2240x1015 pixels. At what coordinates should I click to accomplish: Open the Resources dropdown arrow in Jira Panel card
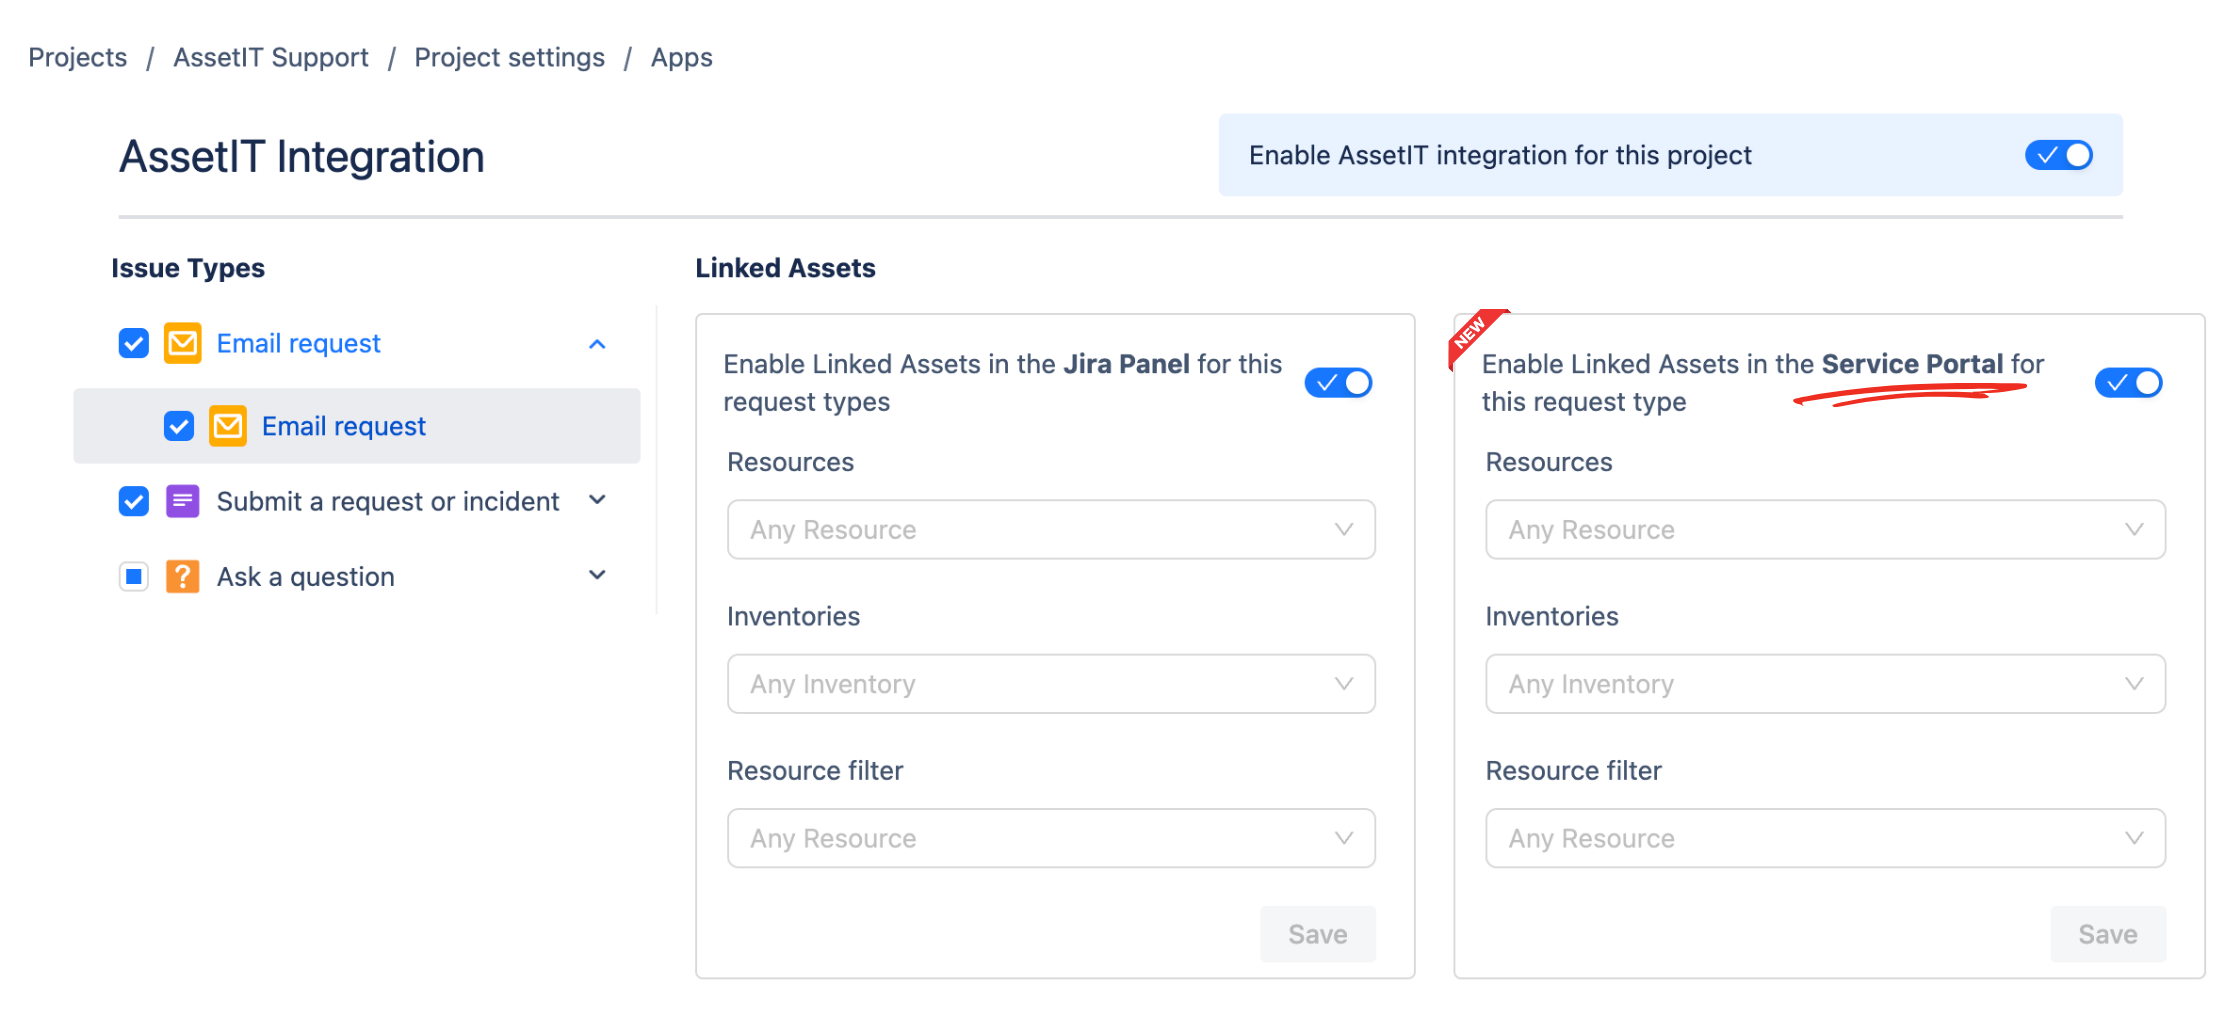point(1345,530)
